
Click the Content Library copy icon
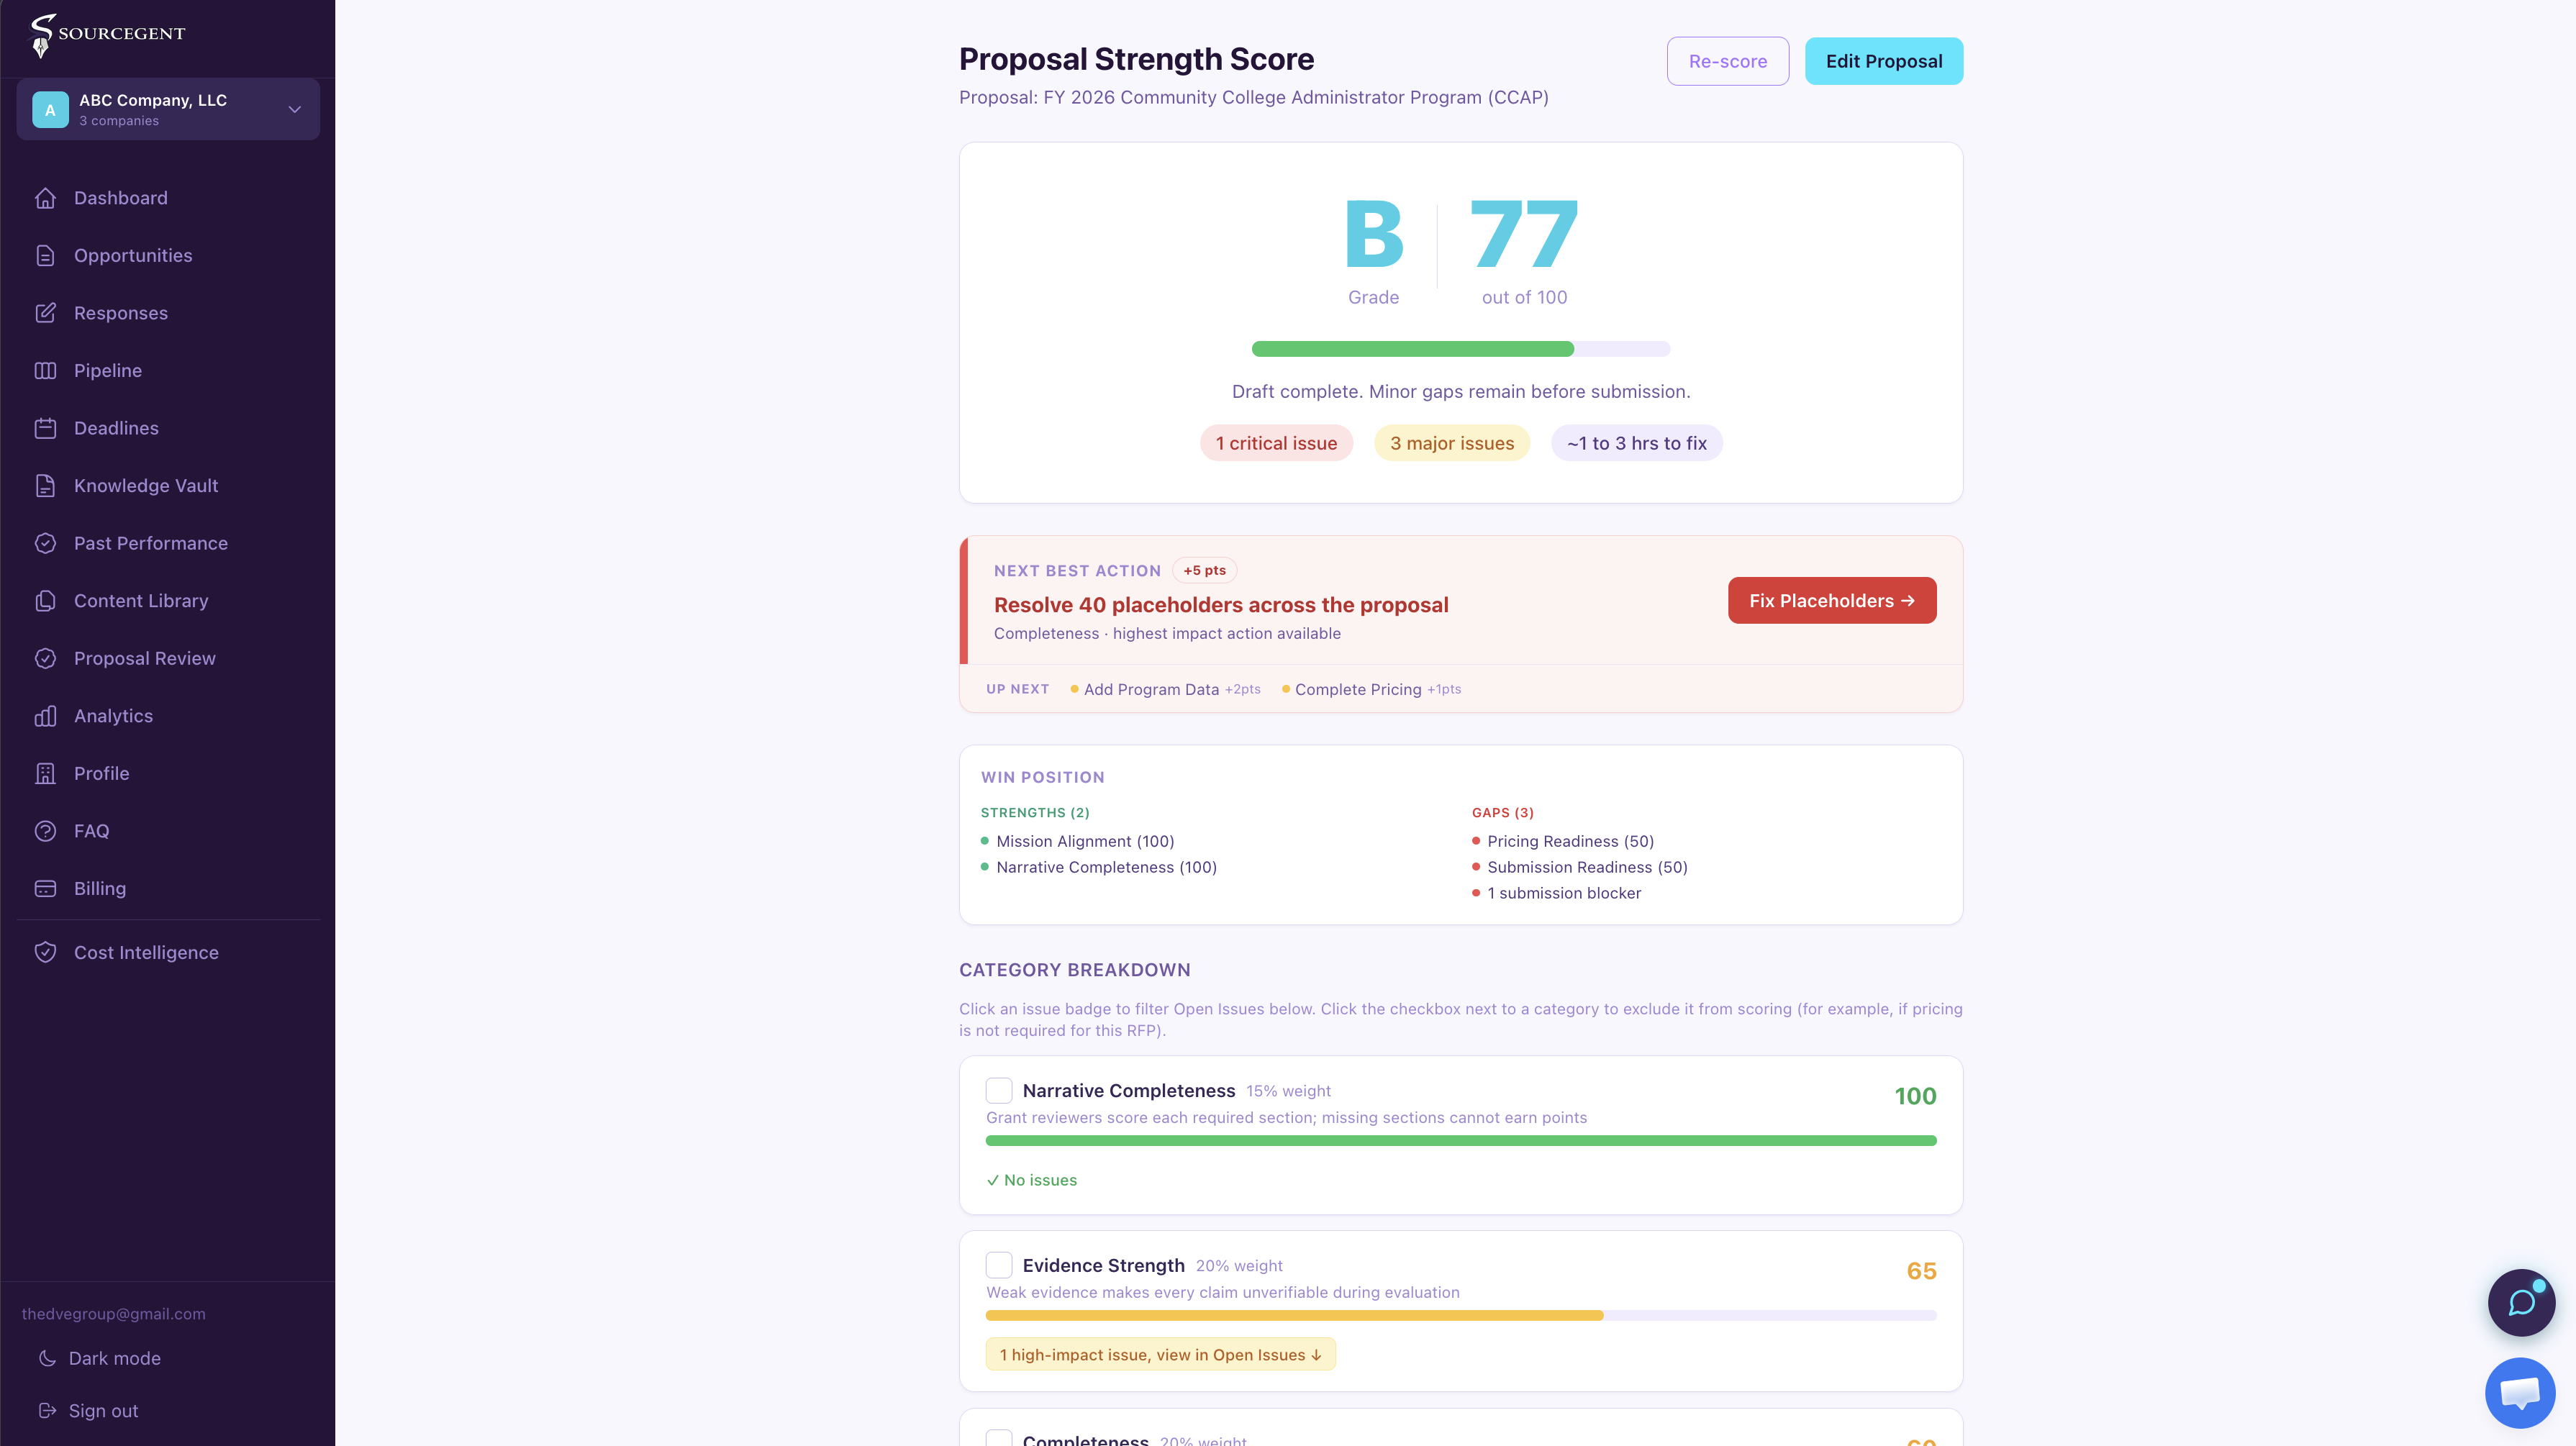pos(45,601)
